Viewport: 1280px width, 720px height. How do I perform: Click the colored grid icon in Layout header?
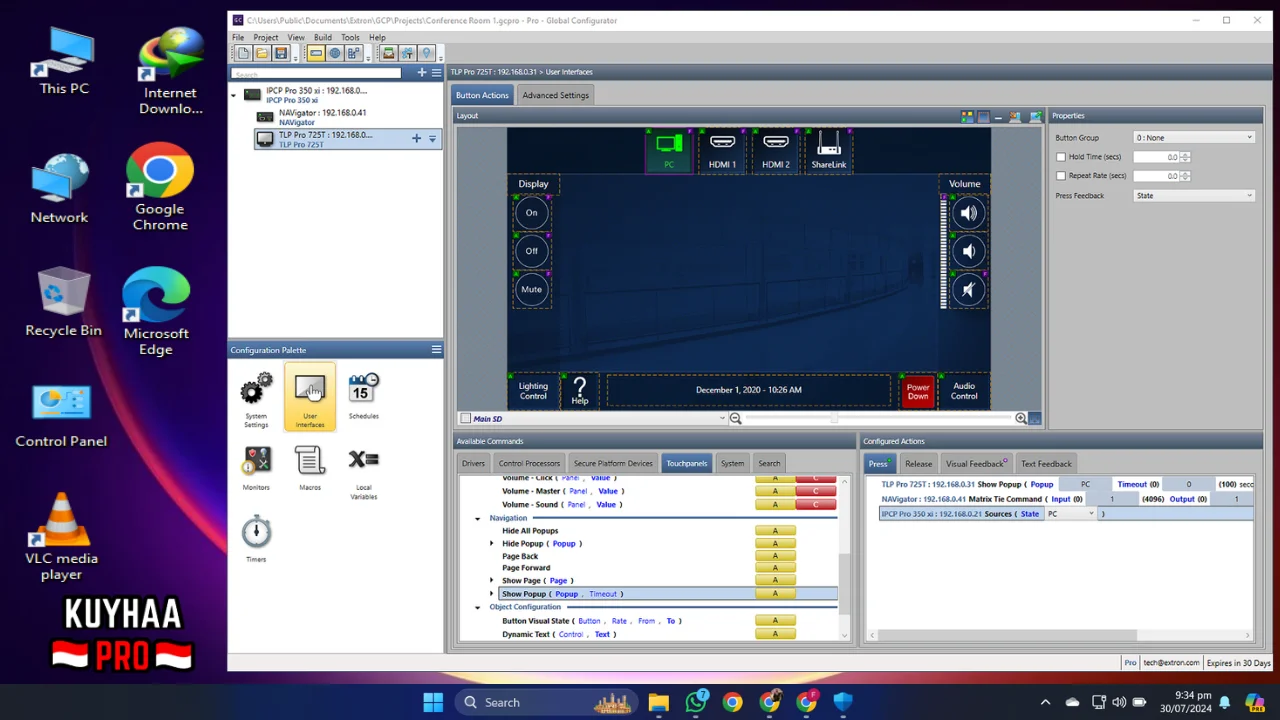967,116
